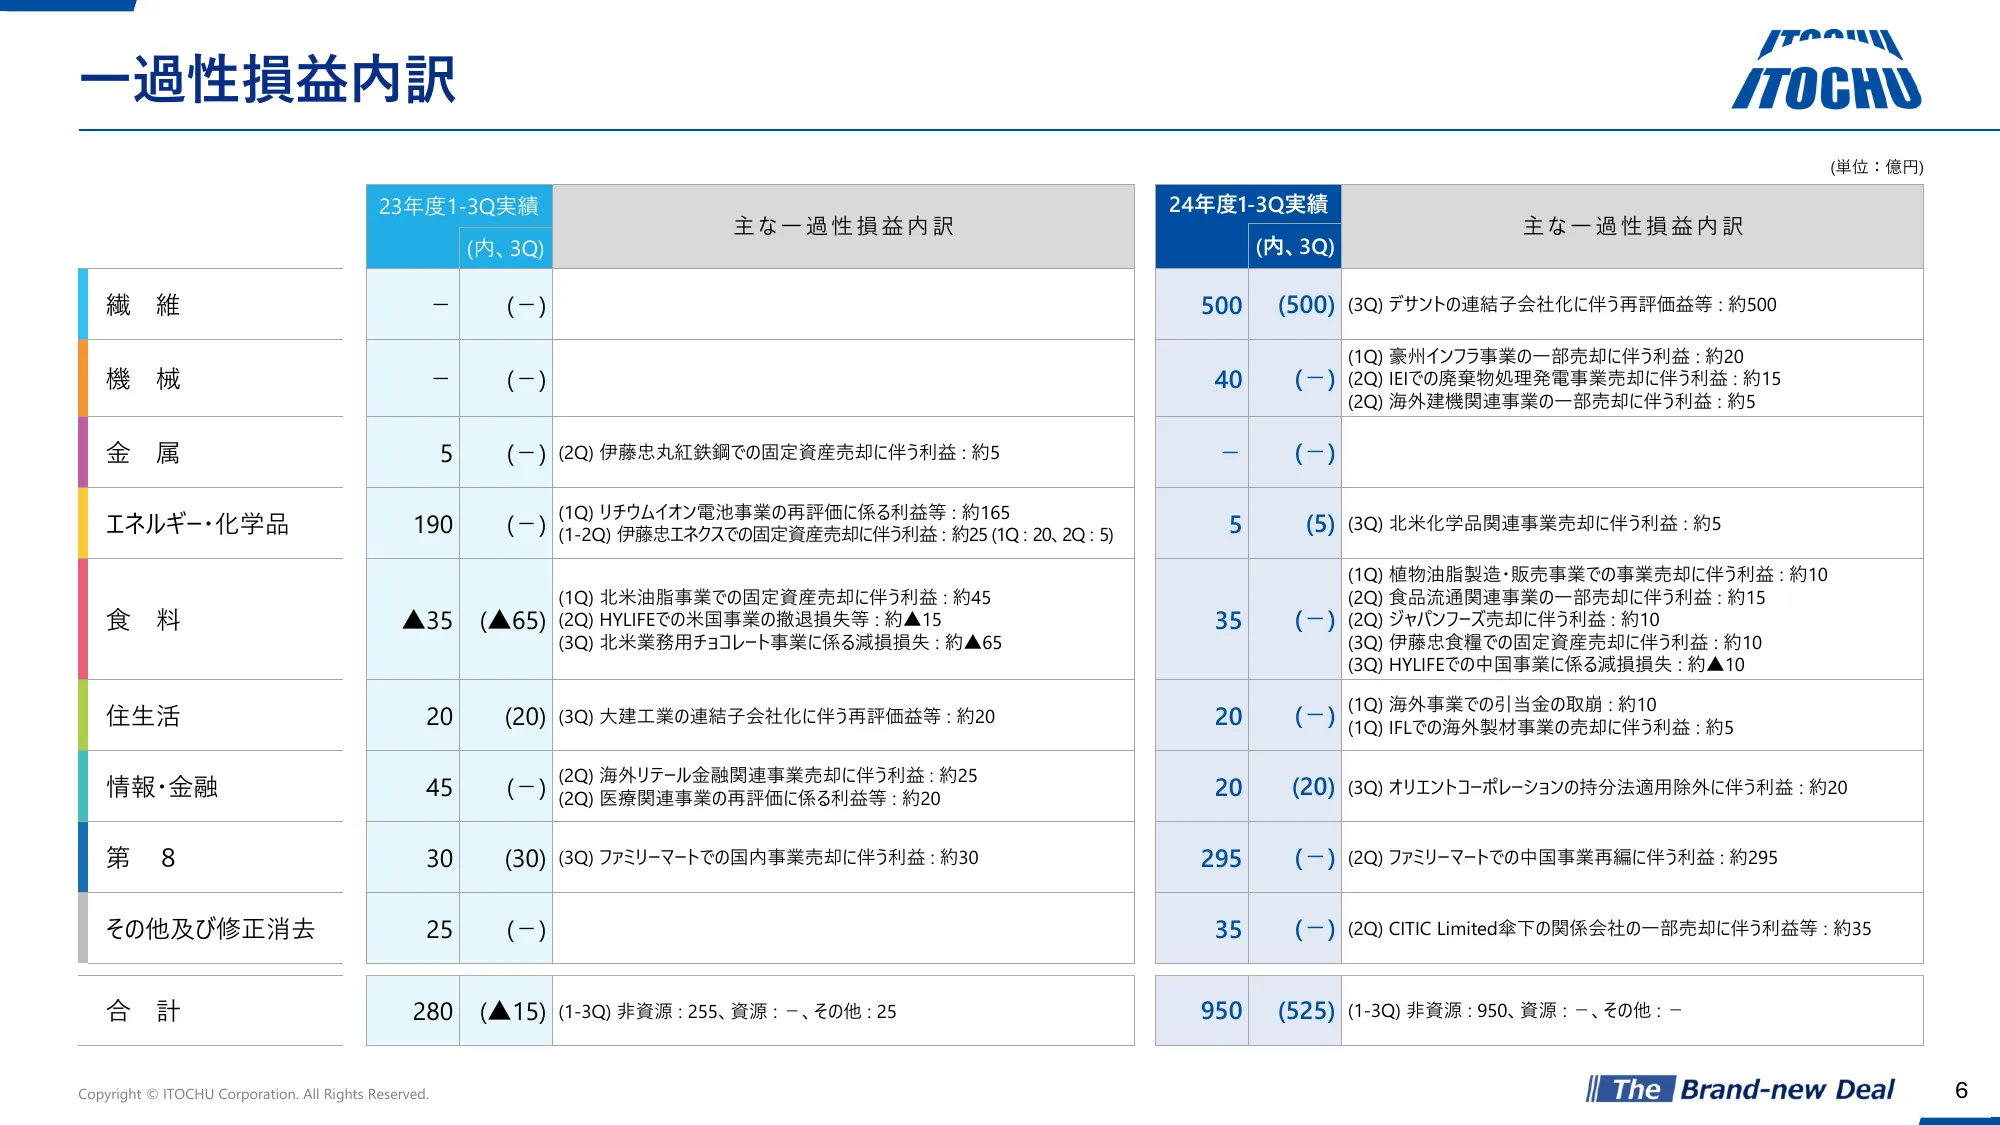Click the 第8 24年度 value 295
This screenshot has height=1125, width=2000.
click(1220, 858)
